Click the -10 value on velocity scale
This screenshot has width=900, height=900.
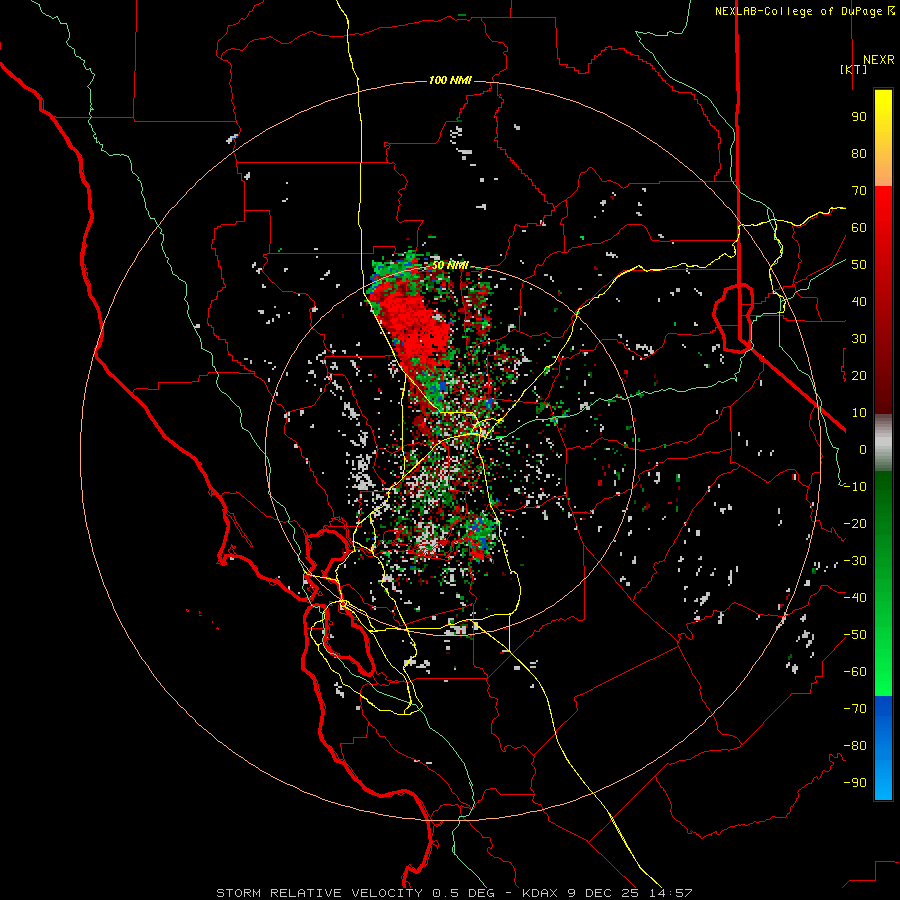point(855,487)
